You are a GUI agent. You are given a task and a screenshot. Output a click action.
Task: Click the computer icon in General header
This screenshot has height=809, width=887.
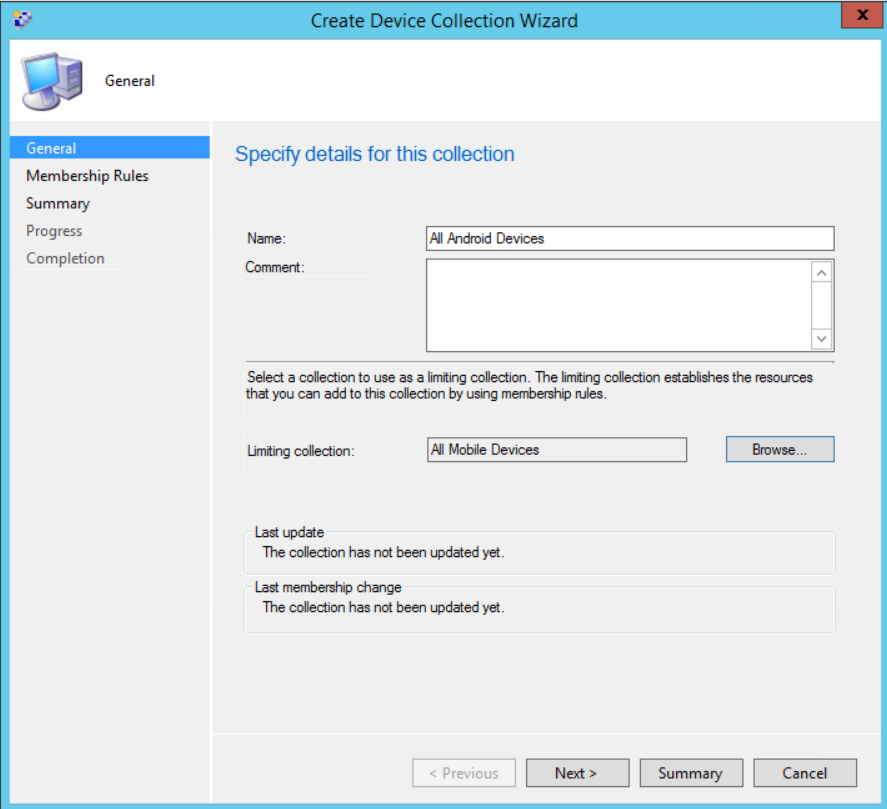(52, 81)
